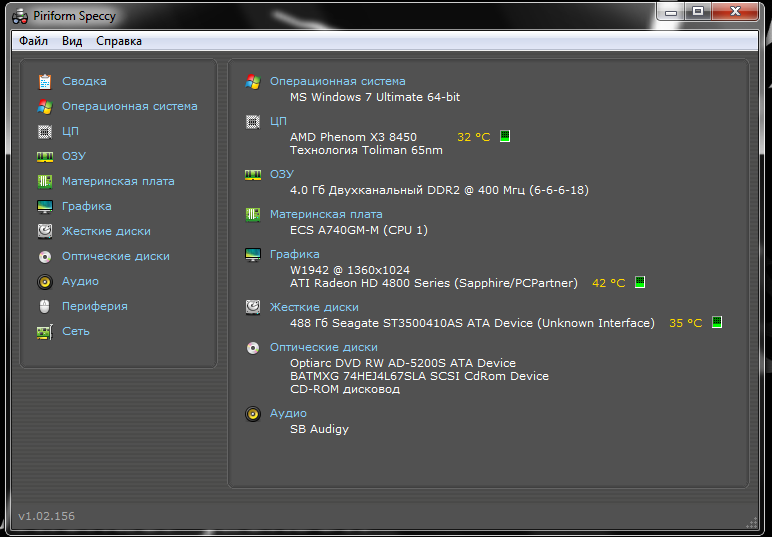Screen dimensions: 772x537
Task: Select ЦП in the sidebar
Action: pyautogui.click(x=70, y=131)
